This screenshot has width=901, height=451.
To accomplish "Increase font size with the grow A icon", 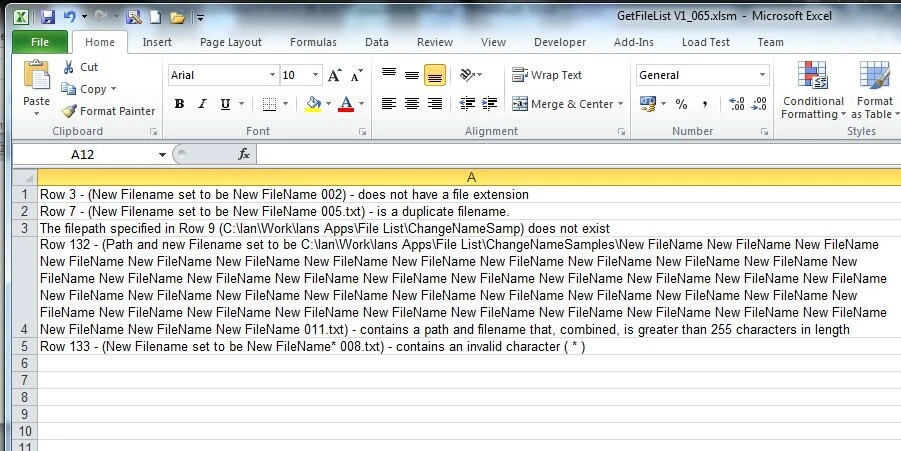I will [334, 75].
